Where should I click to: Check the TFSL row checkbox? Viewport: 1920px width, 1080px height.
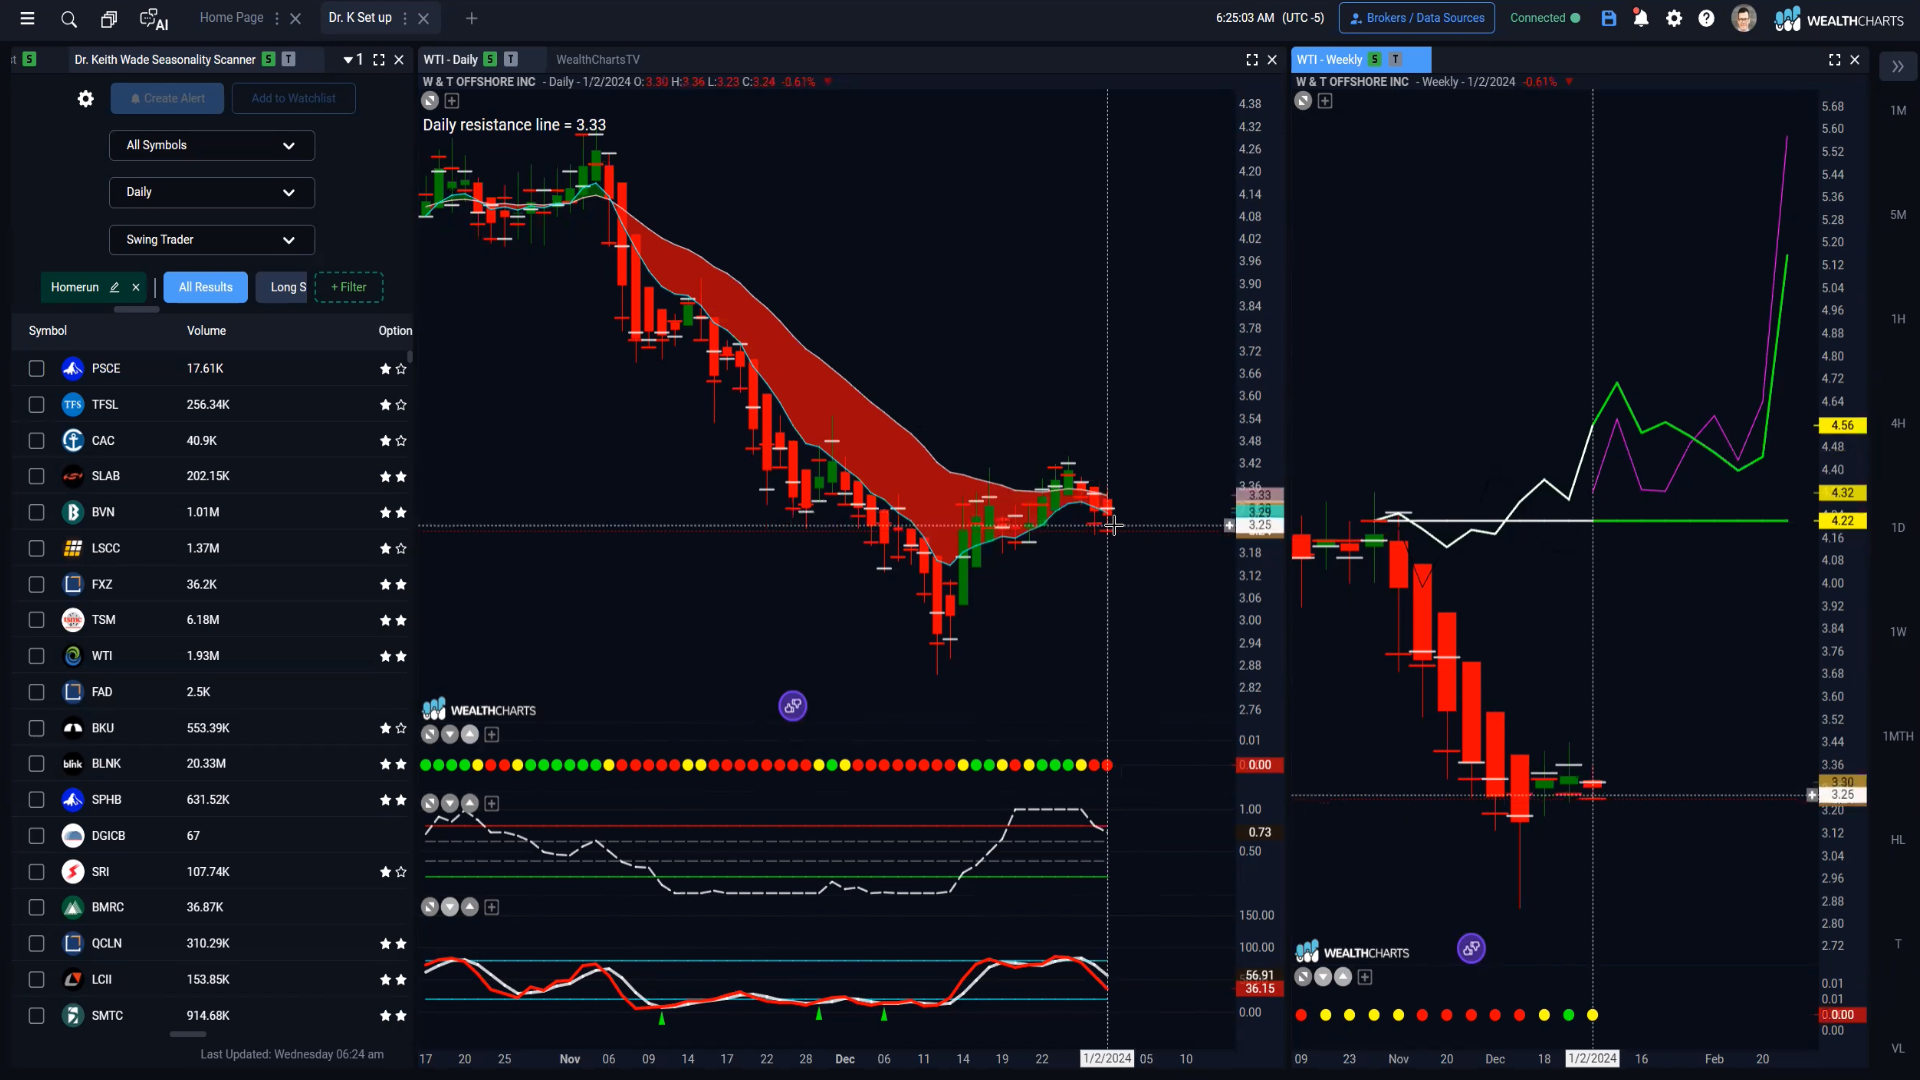(x=37, y=405)
